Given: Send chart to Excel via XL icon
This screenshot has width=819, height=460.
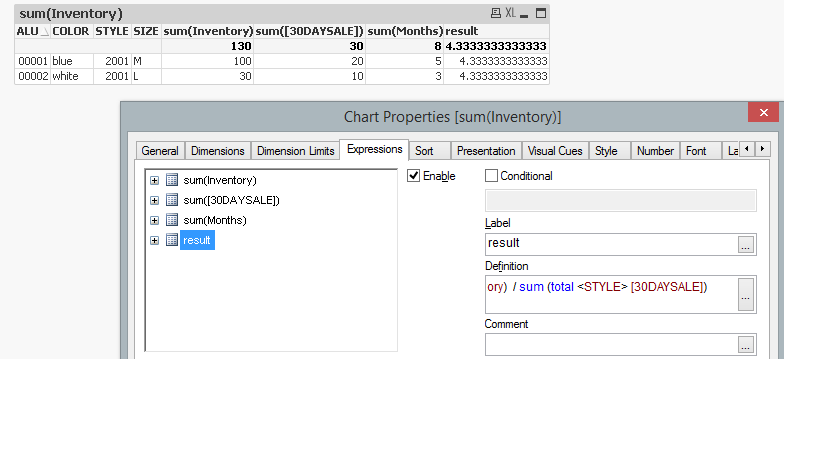Looking at the screenshot, I should (510, 13).
